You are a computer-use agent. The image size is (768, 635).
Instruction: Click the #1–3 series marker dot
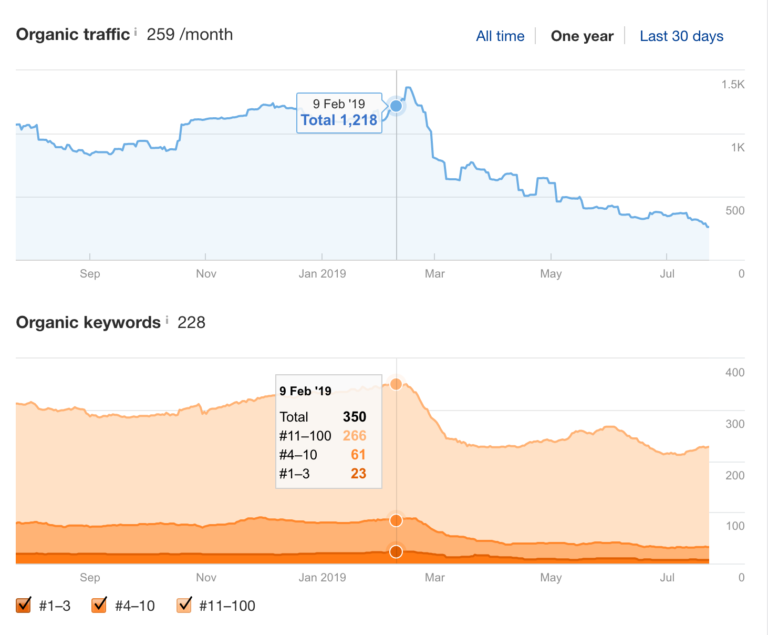(x=396, y=552)
